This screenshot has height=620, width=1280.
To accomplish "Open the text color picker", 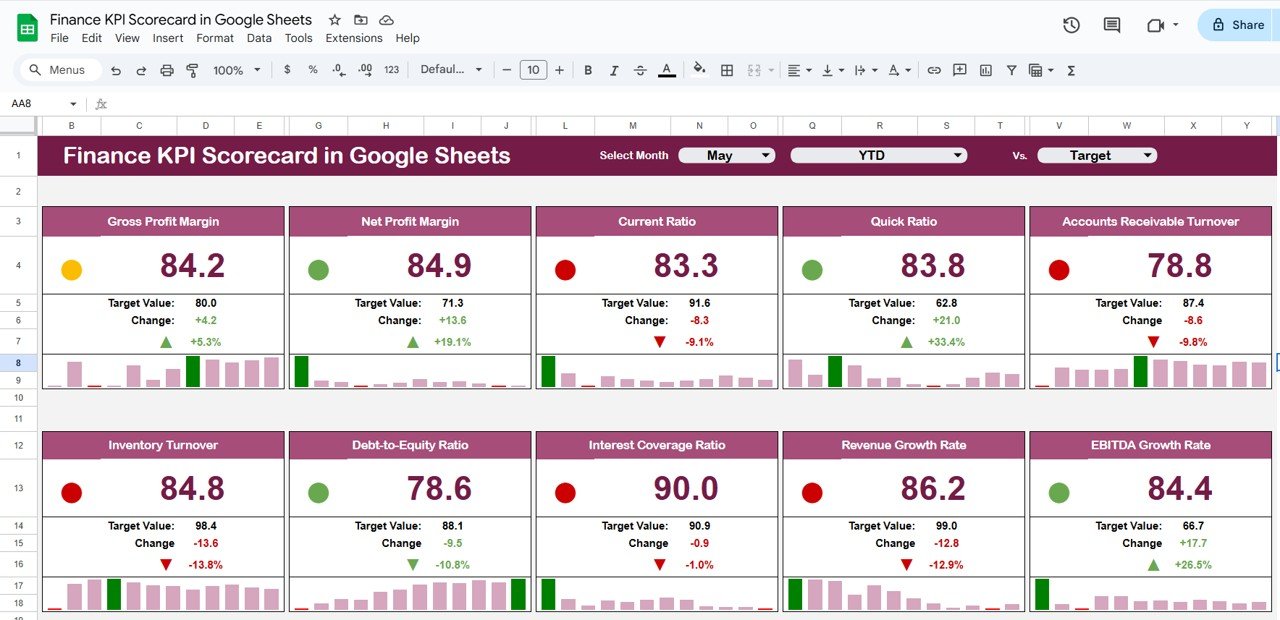I will (667, 70).
